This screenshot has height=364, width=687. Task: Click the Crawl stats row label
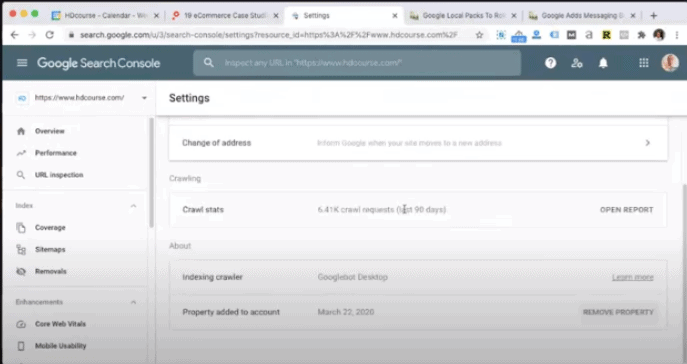coord(203,210)
